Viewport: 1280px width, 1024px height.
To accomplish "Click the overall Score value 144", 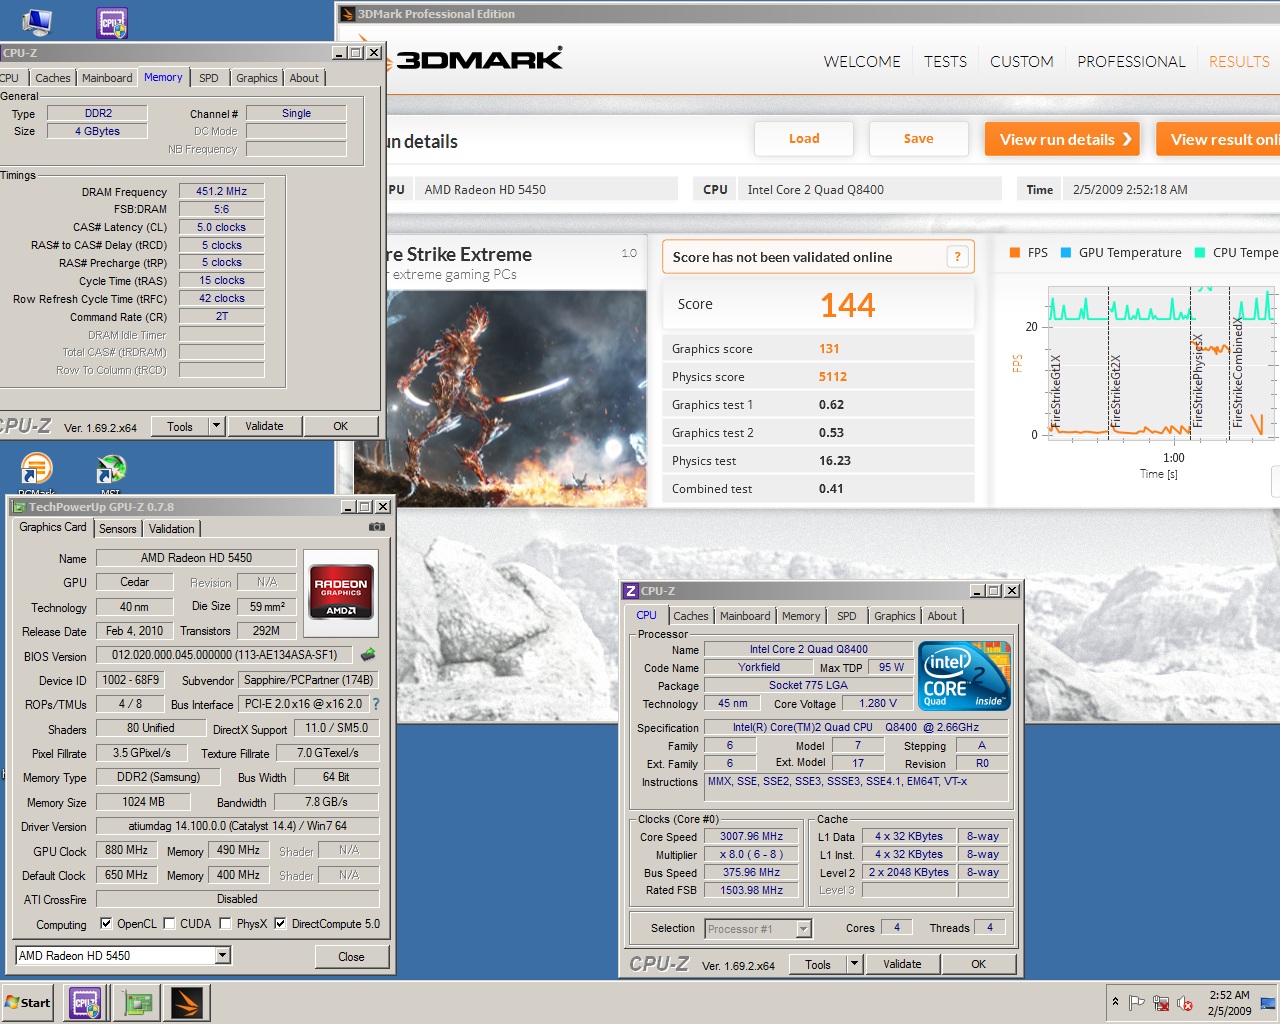I will point(848,304).
